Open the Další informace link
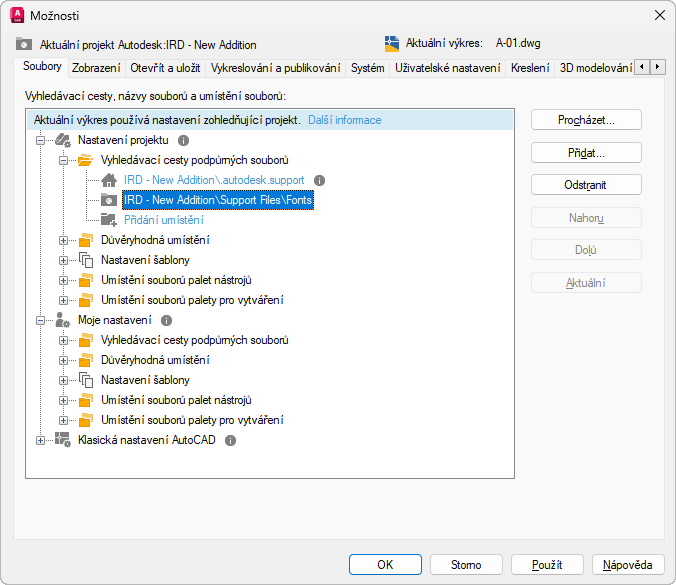 [x=344, y=120]
